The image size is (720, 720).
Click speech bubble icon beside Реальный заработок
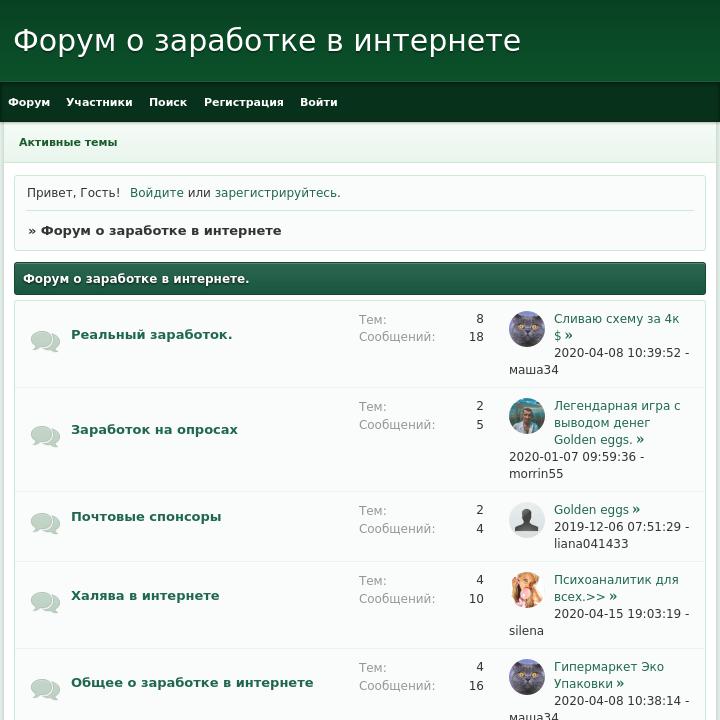click(x=45, y=341)
